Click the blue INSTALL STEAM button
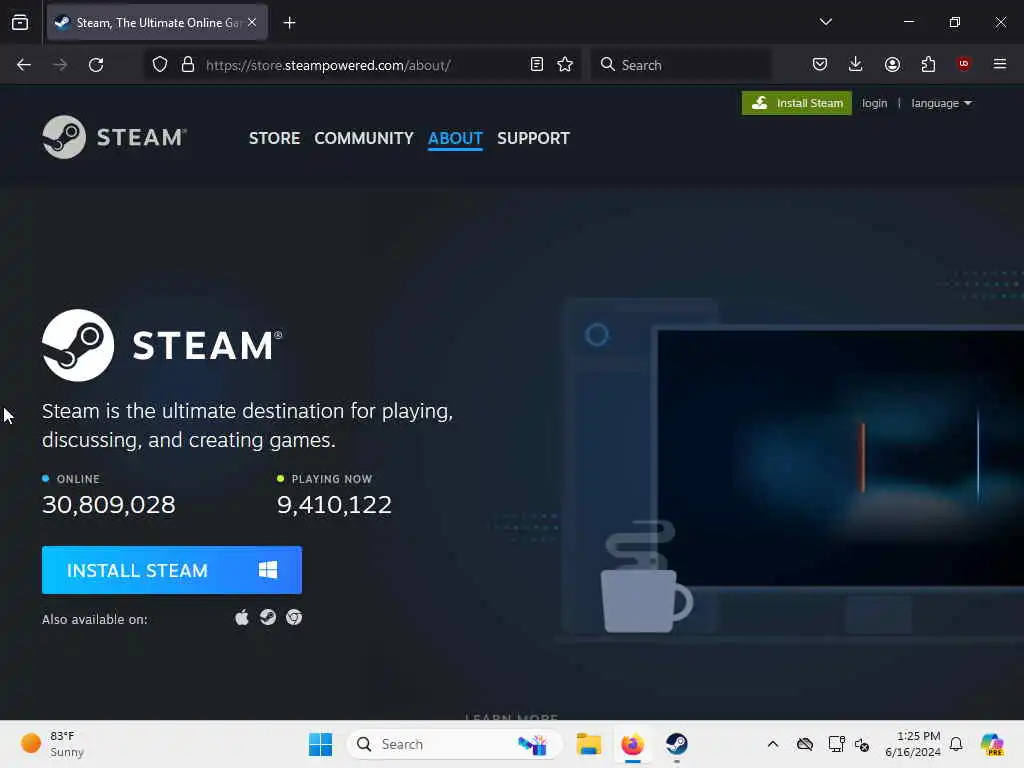This screenshot has height=768, width=1024. click(172, 570)
